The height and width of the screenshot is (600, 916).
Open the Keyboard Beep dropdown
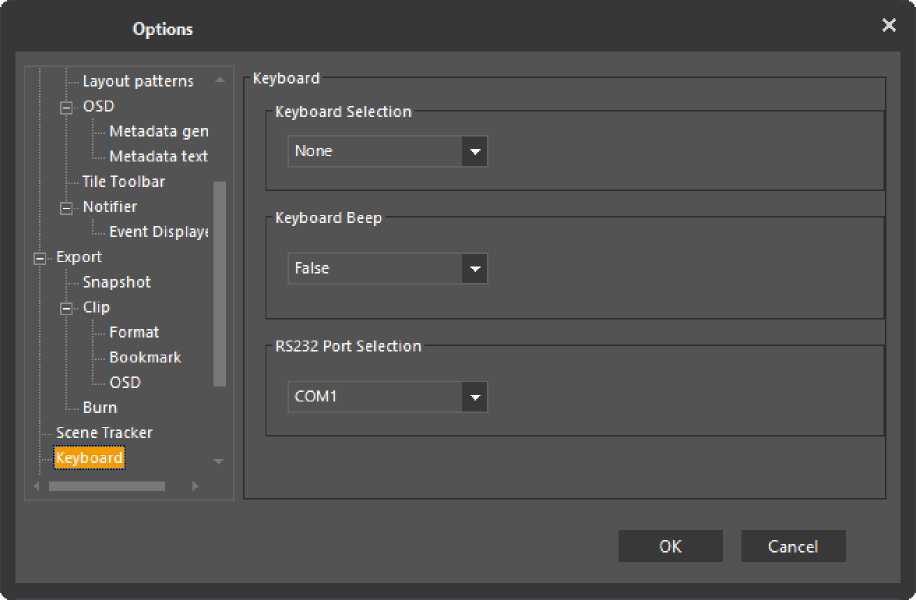[474, 269]
